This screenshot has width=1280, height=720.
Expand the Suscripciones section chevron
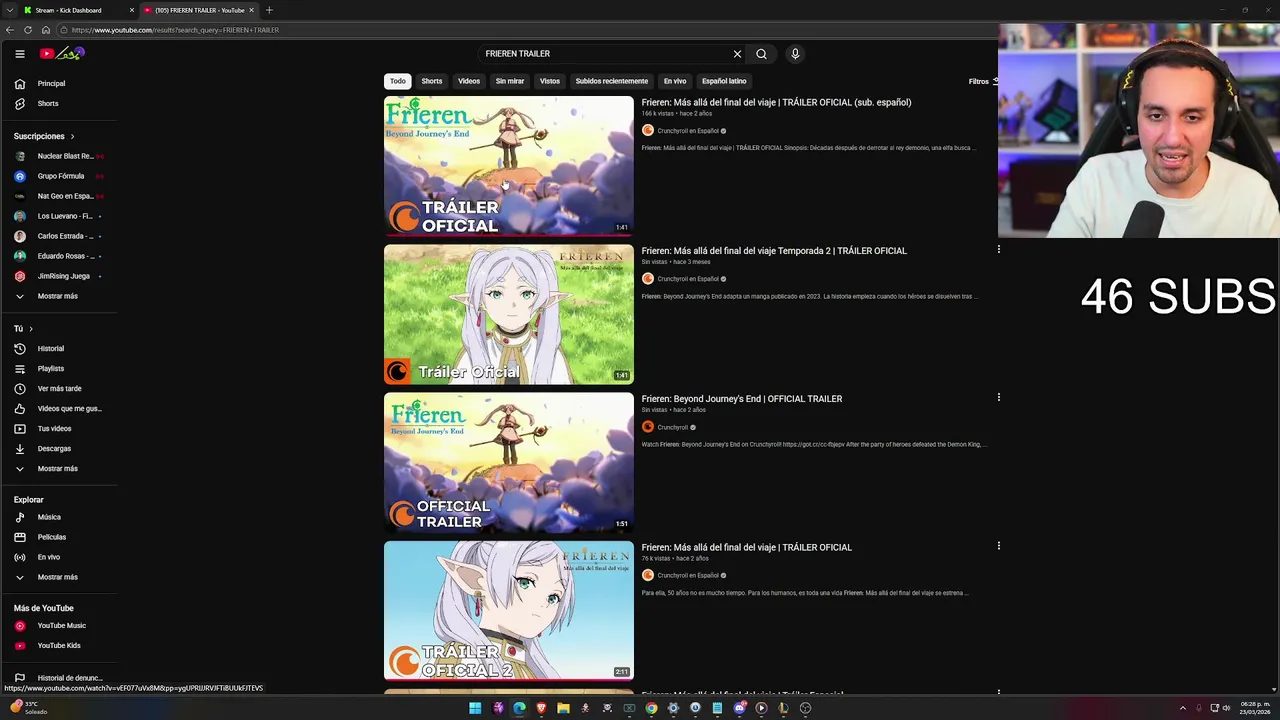click(72, 136)
